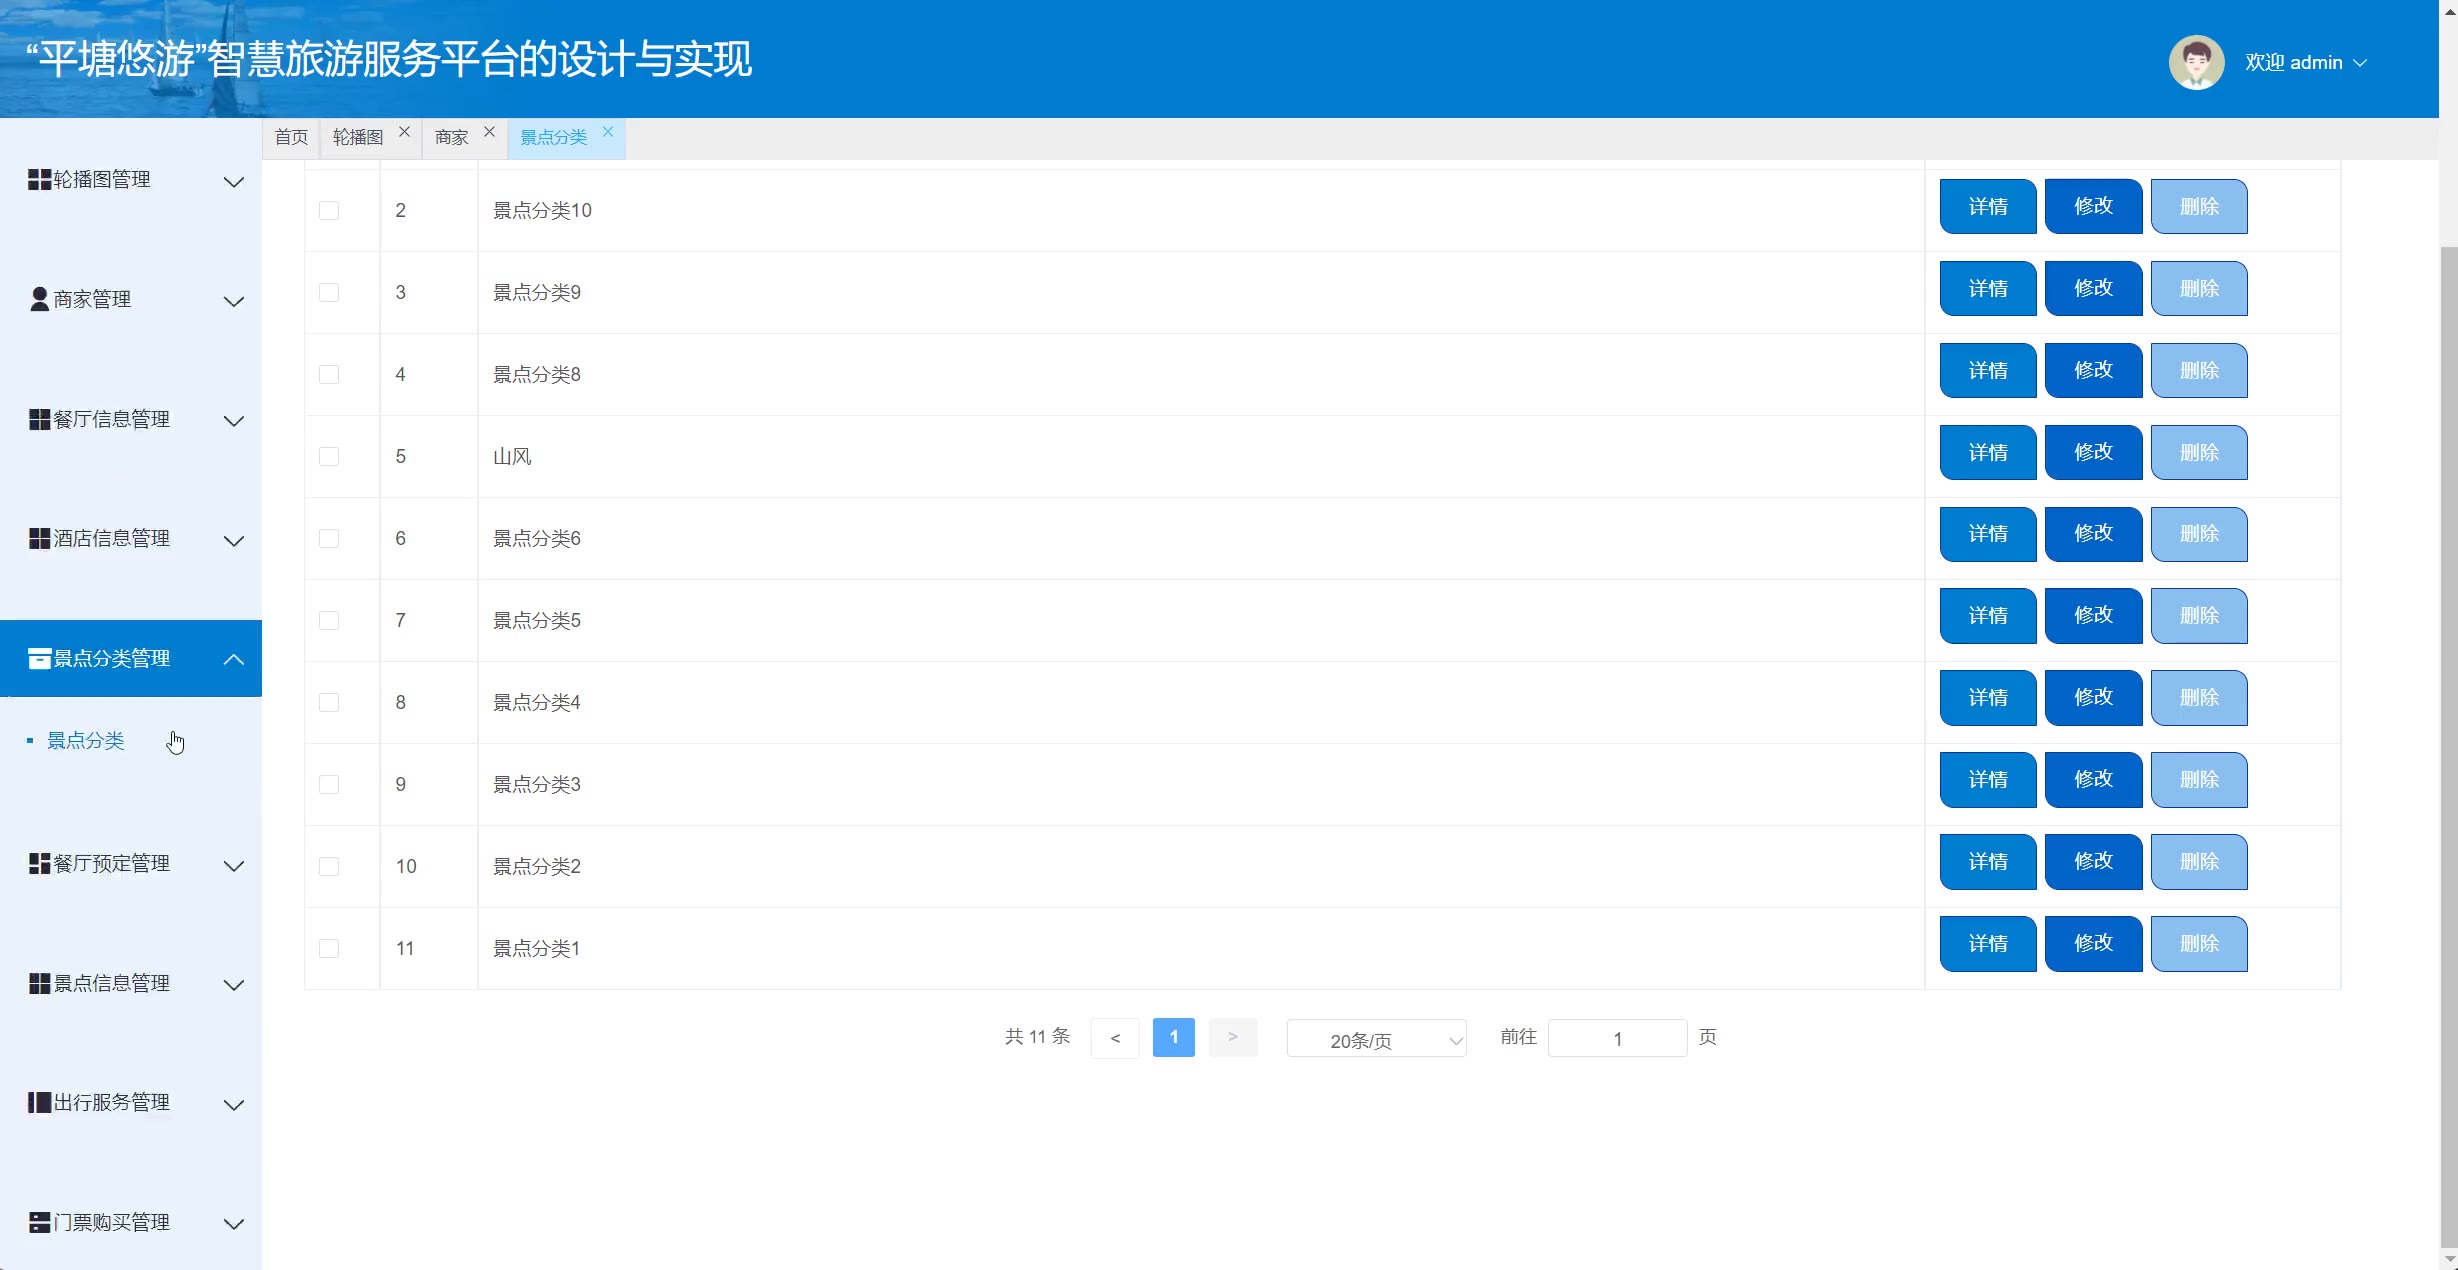This screenshot has width=2458, height=1270.
Task: Click the person icon beside 商家管理
Action: tap(39, 299)
